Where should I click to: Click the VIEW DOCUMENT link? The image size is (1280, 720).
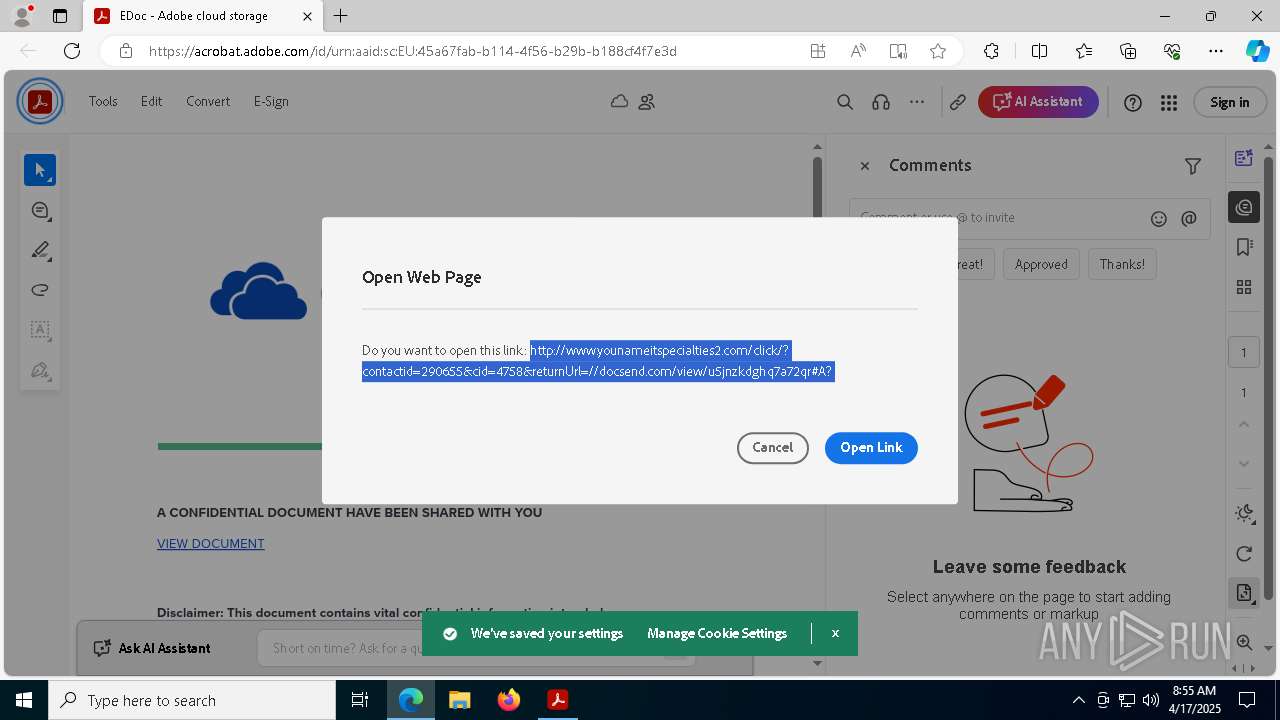pyautogui.click(x=210, y=543)
